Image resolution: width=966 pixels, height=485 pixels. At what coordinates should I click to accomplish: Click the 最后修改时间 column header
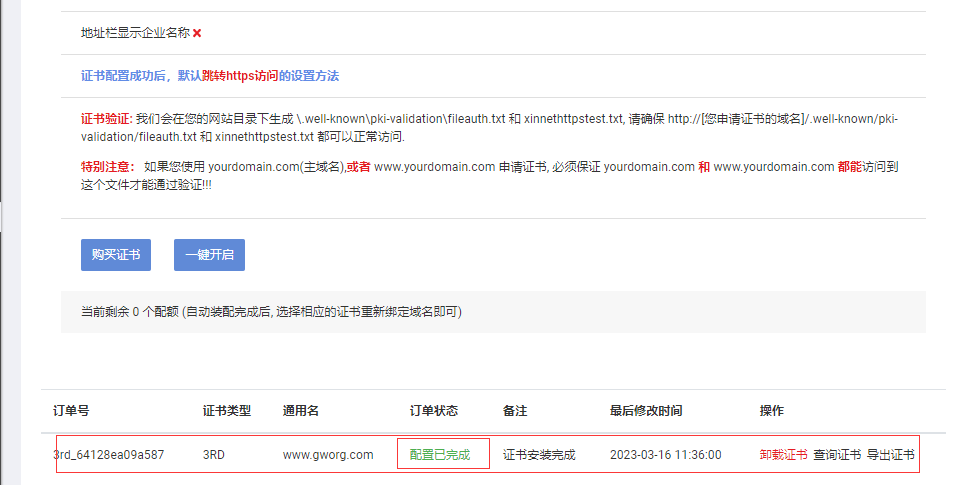coord(646,411)
